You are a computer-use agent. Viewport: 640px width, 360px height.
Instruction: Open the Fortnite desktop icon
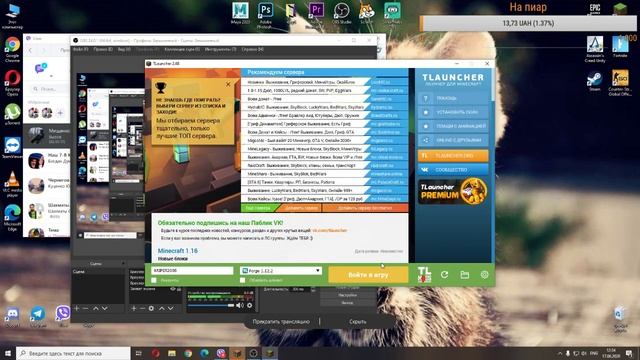(x=620, y=46)
